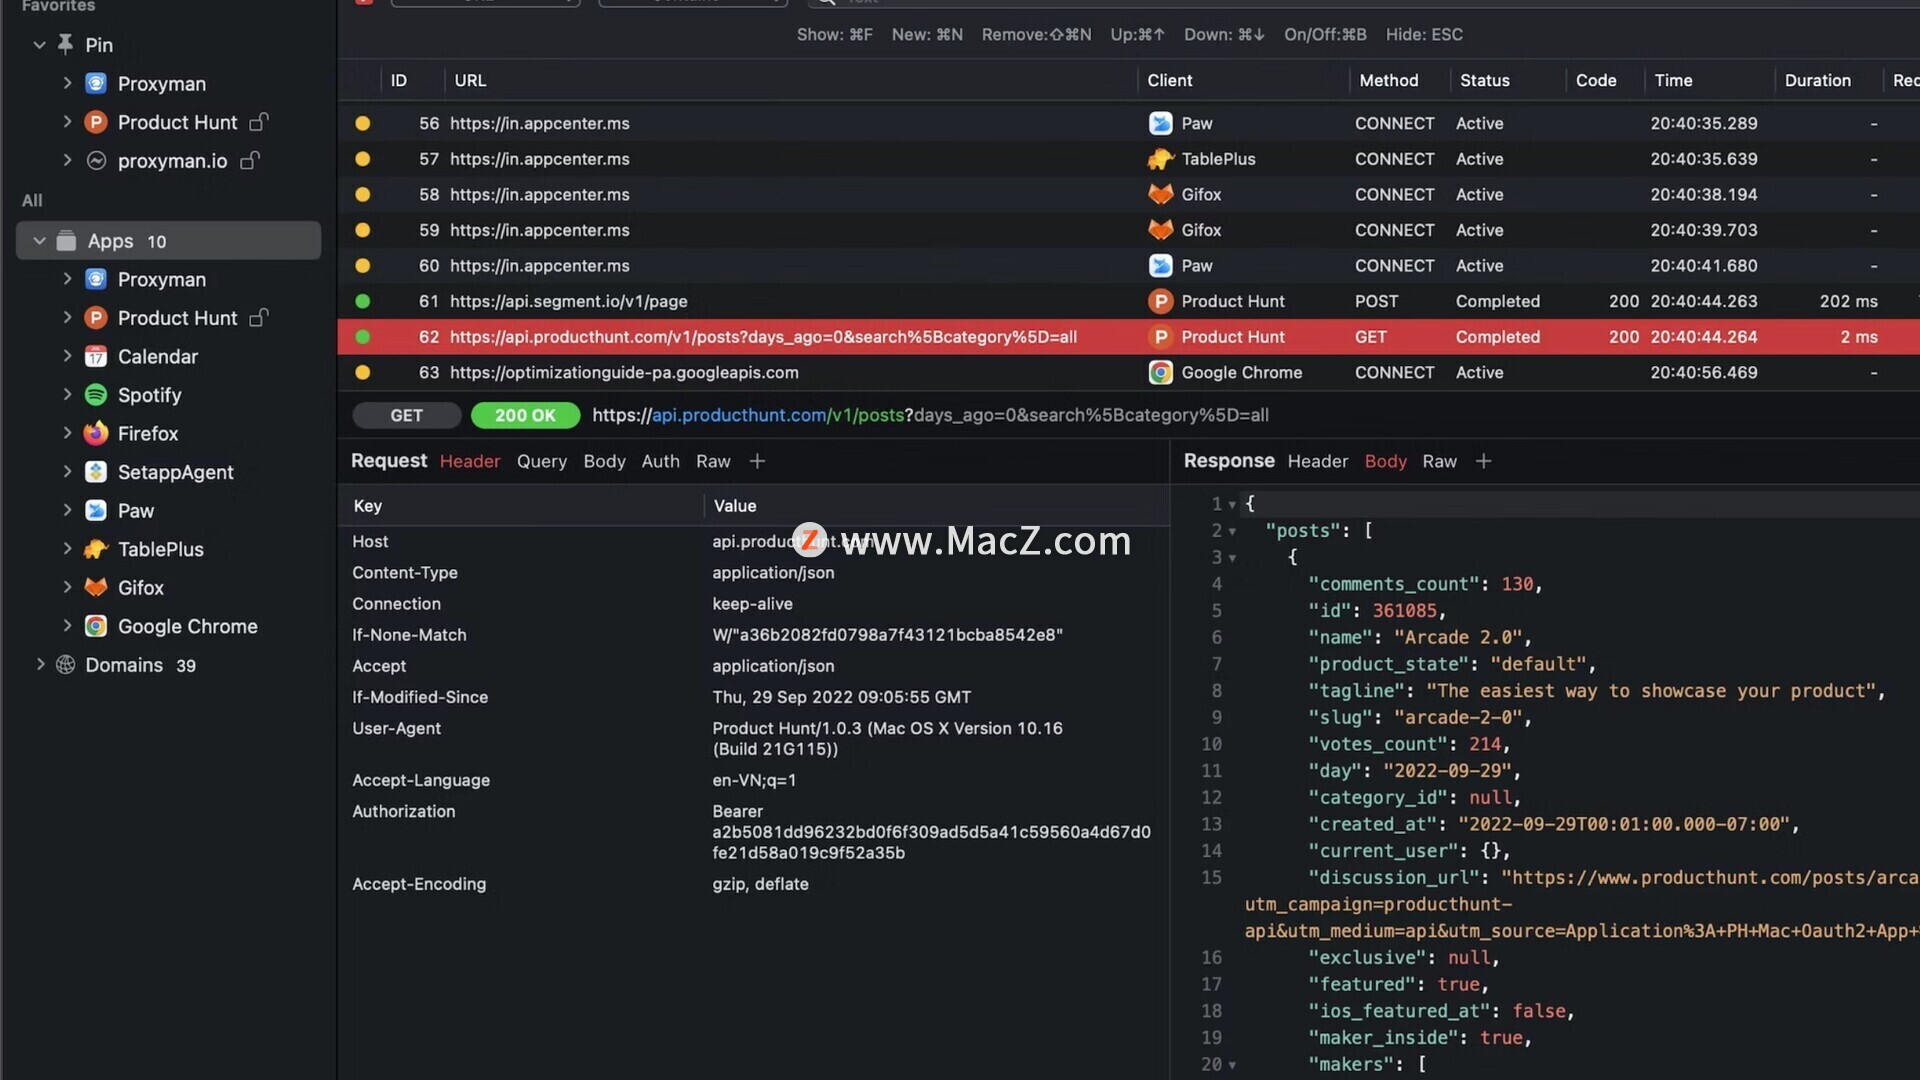Click the Google Chrome icon in the sidebar
This screenshot has height=1080, width=1920.
pos(96,626)
